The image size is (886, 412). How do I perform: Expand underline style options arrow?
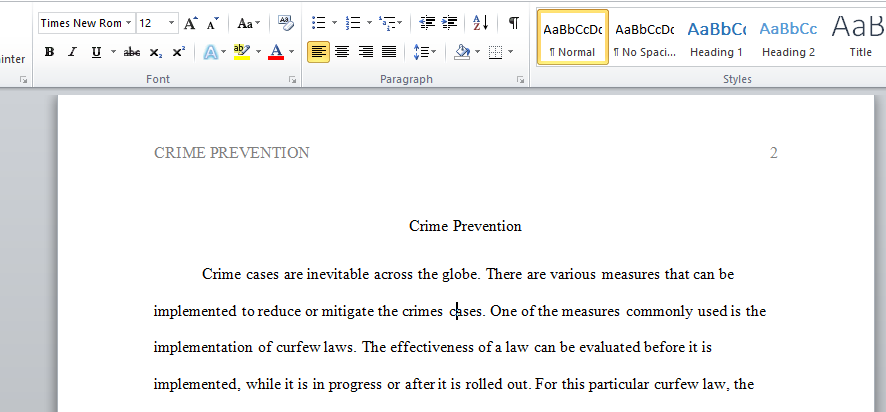click(113, 53)
